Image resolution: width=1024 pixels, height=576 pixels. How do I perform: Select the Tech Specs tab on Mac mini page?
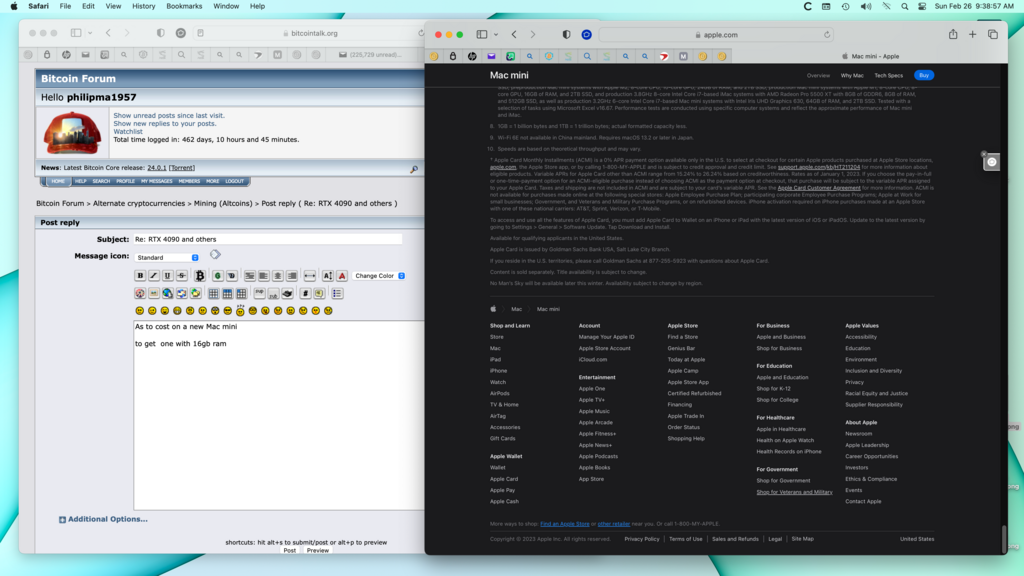[888, 76]
